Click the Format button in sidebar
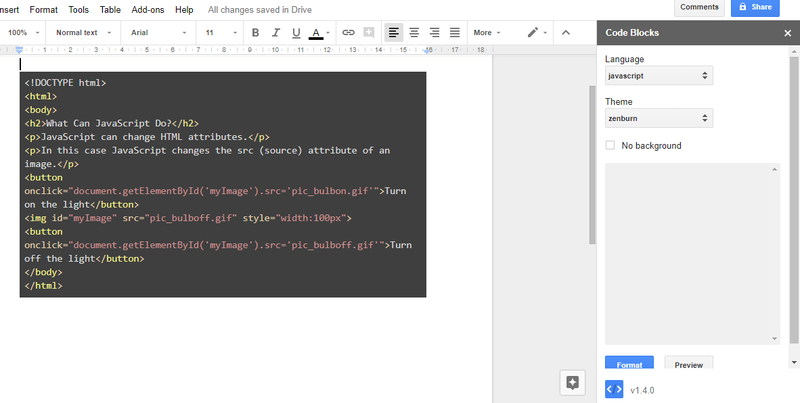This screenshot has height=403, width=800. click(629, 364)
